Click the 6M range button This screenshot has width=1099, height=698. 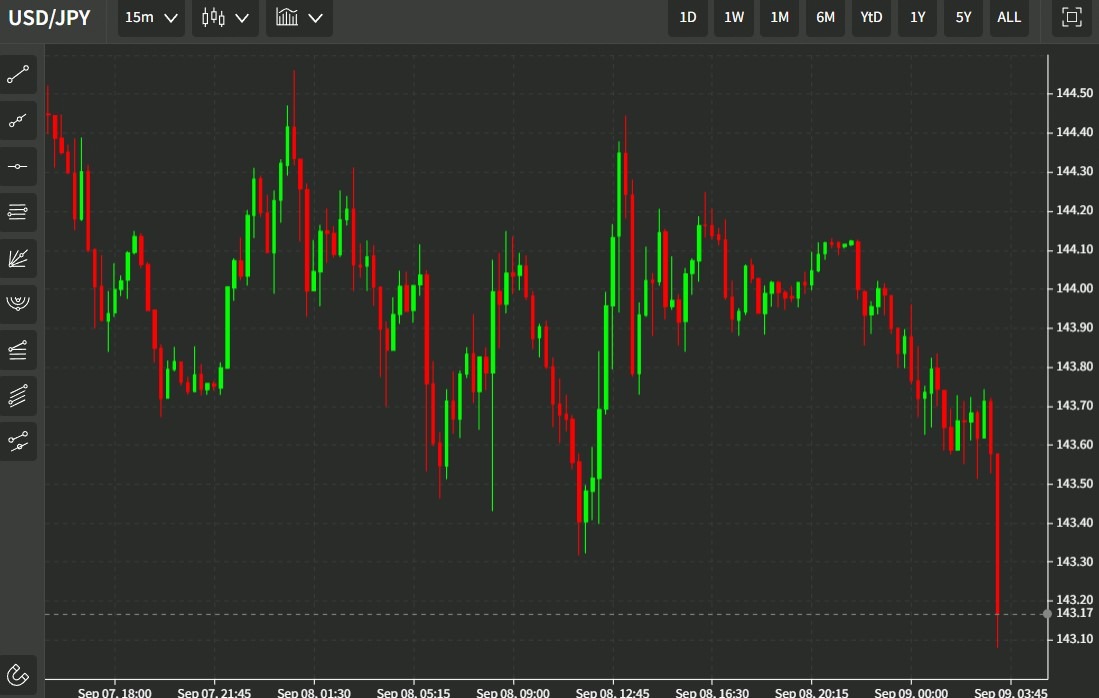point(825,17)
